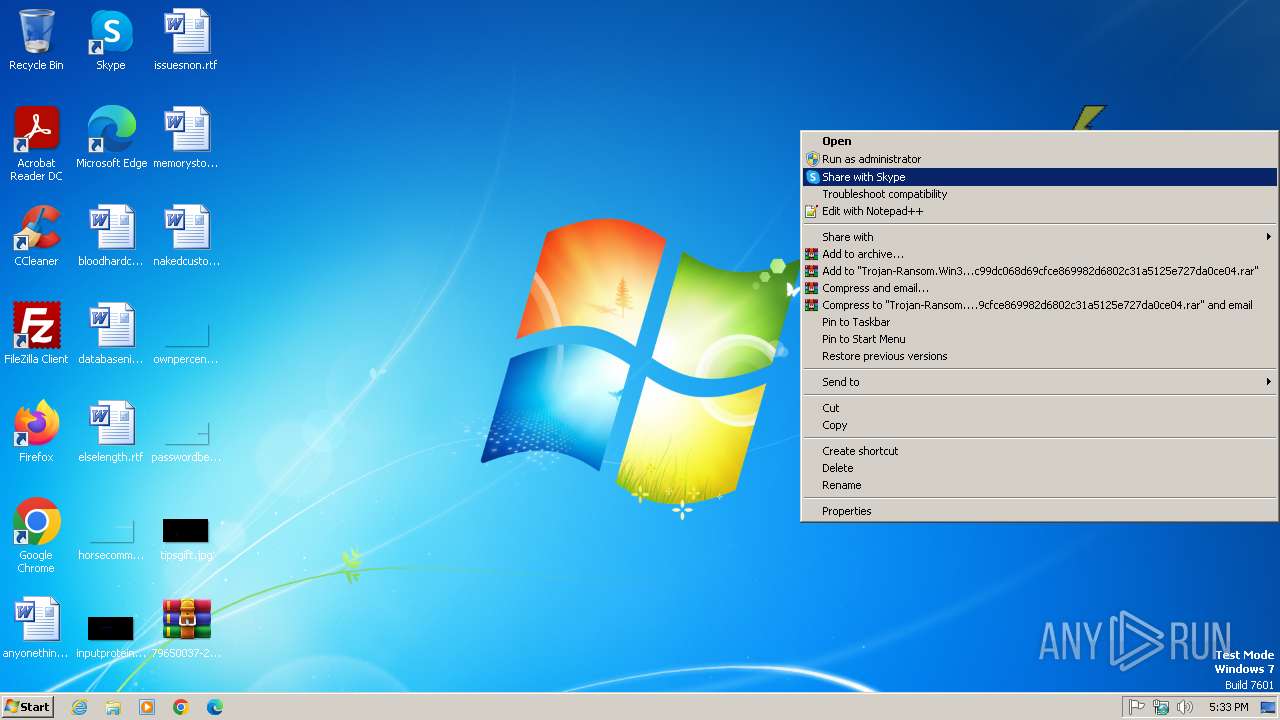This screenshot has height=720, width=1280.
Task: Choose Run as administrator
Action: (x=1039, y=159)
